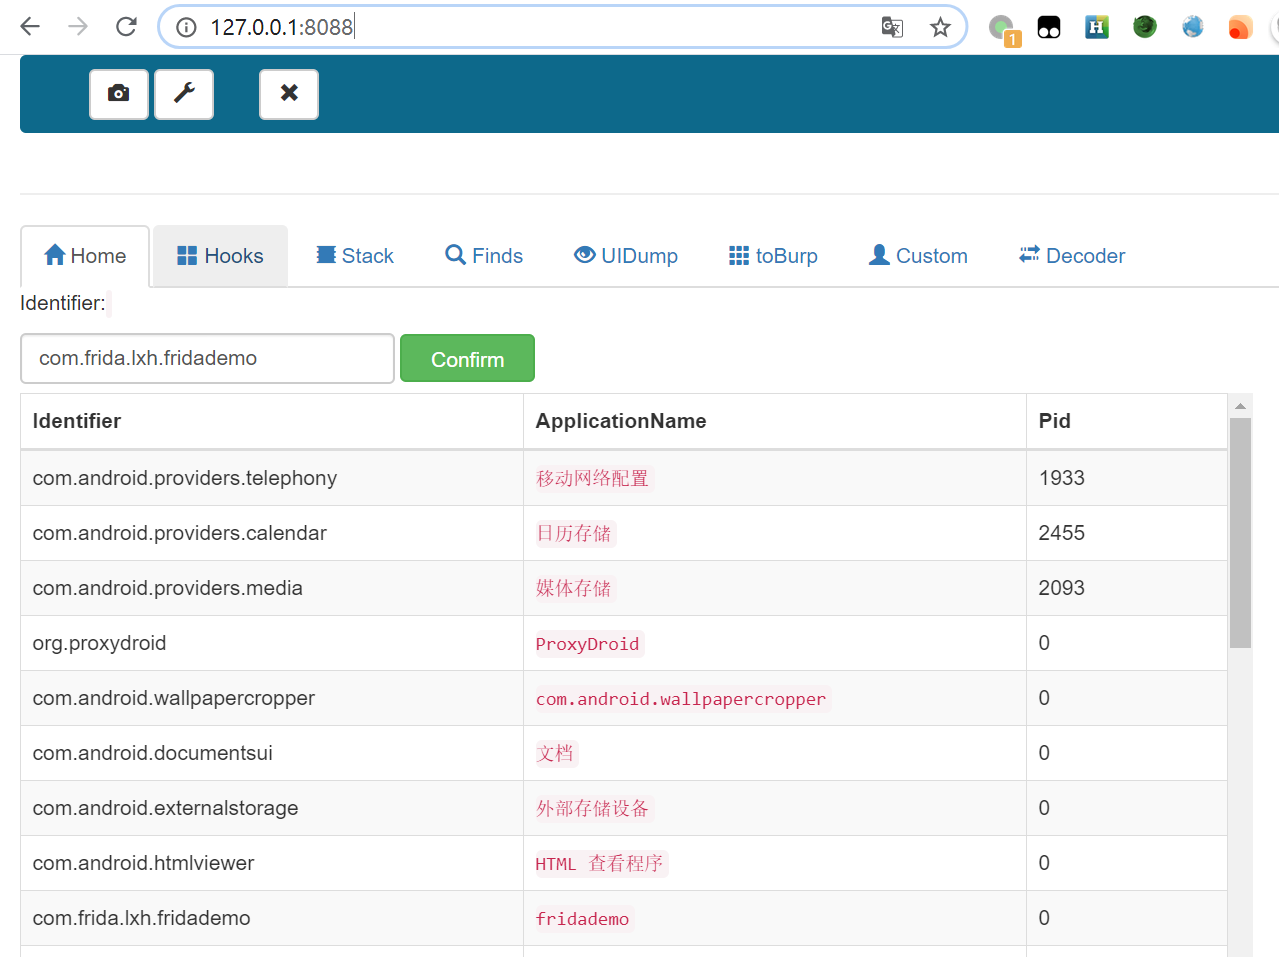Open the toBurp tab
1279x957 pixels.
773,256
